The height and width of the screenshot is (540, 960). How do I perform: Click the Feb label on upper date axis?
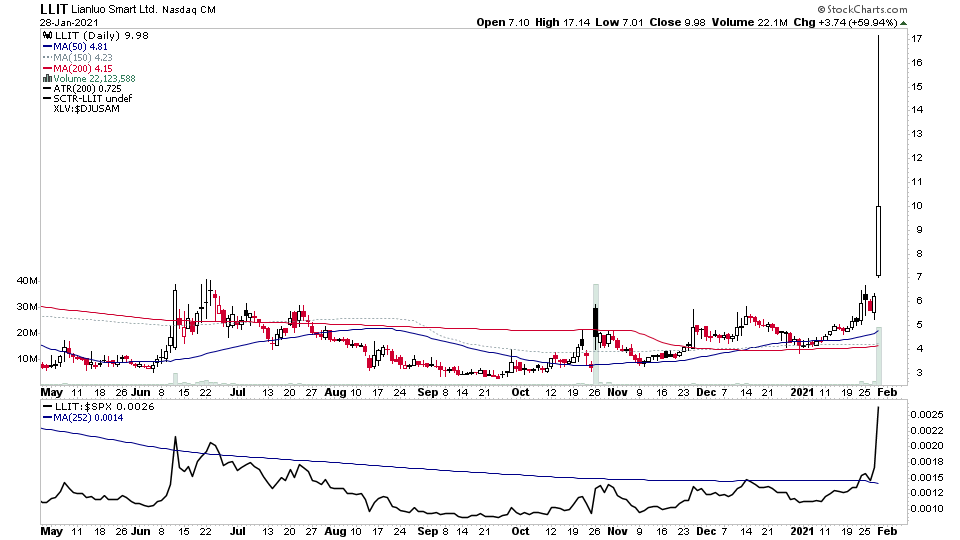click(x=887, y=392)
